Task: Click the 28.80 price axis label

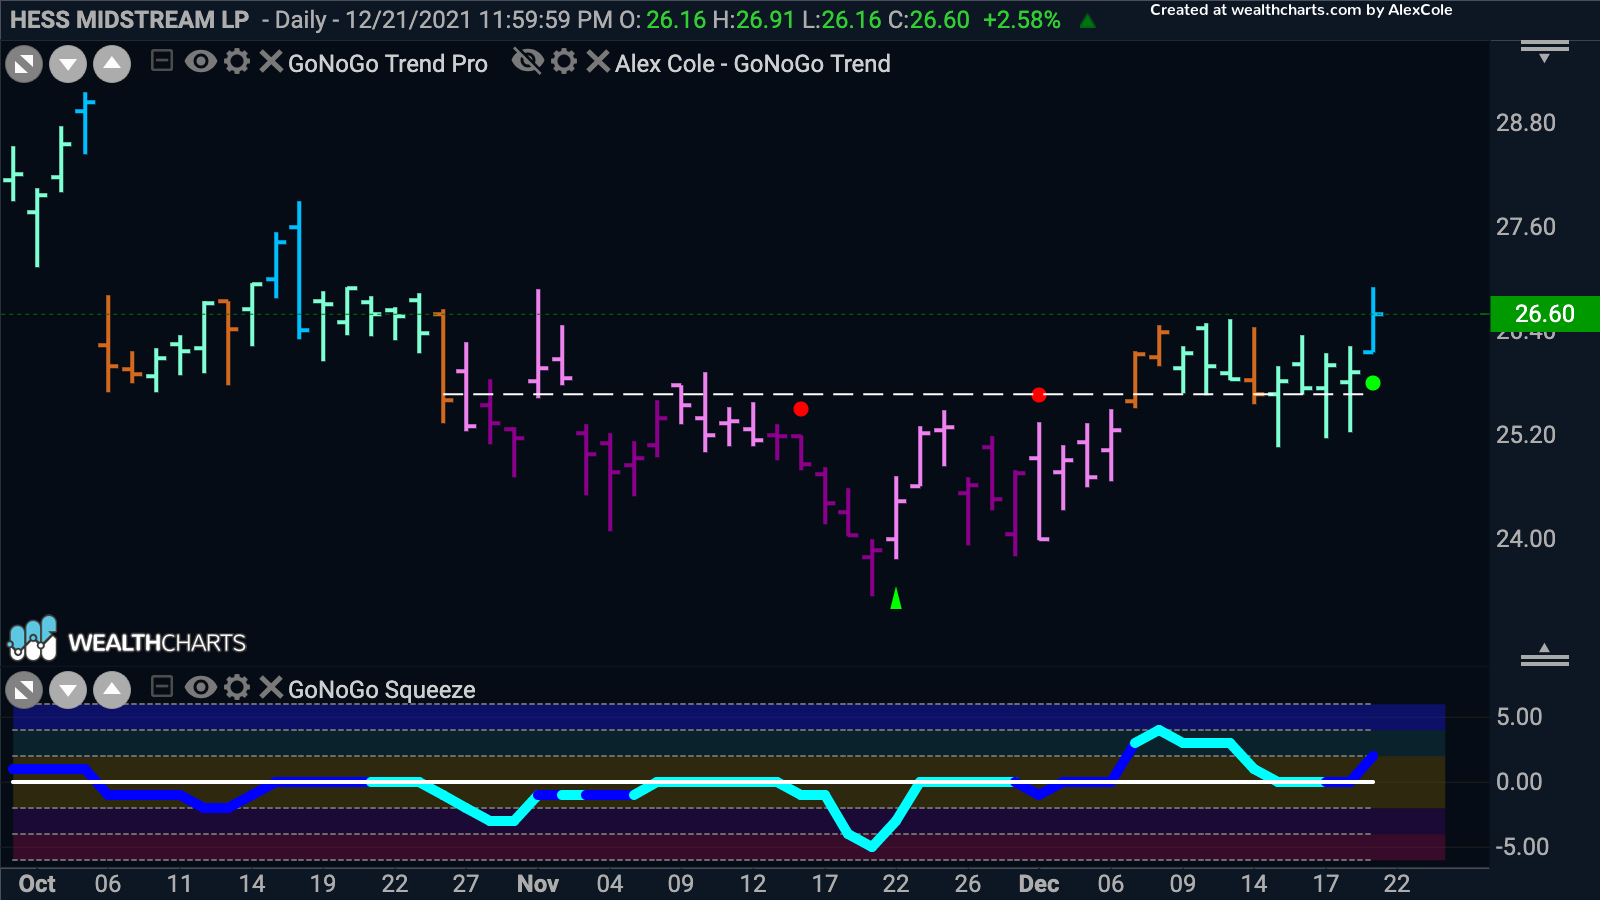Action: [x=1526, y=123]
